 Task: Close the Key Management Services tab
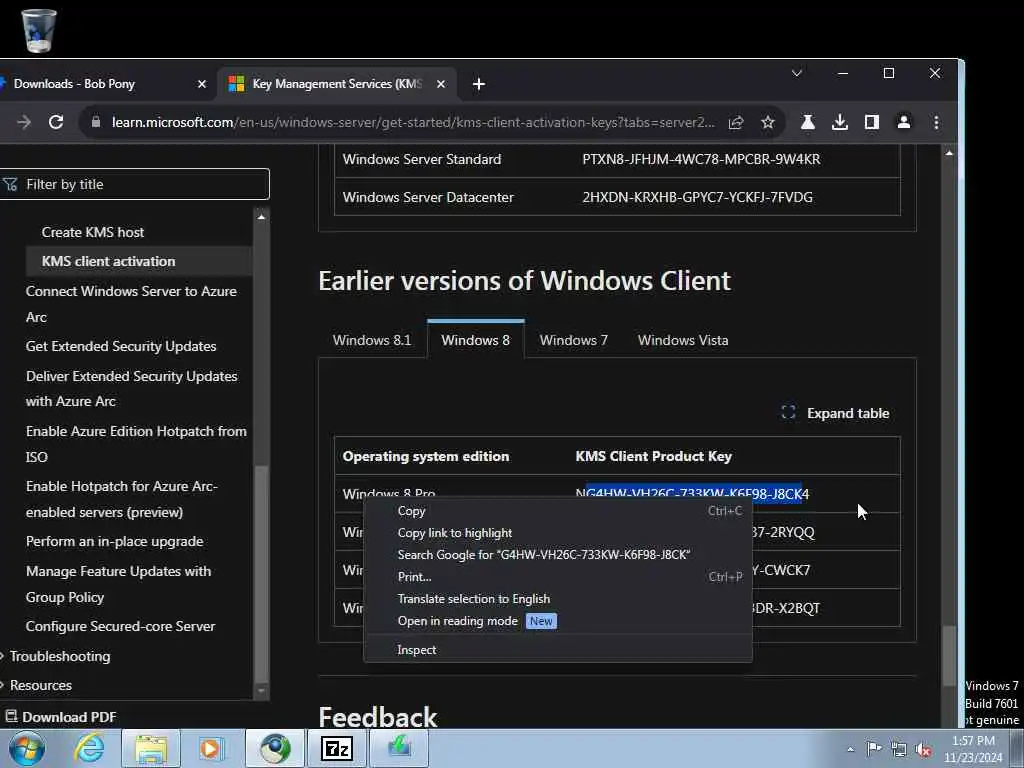(441, 84)
